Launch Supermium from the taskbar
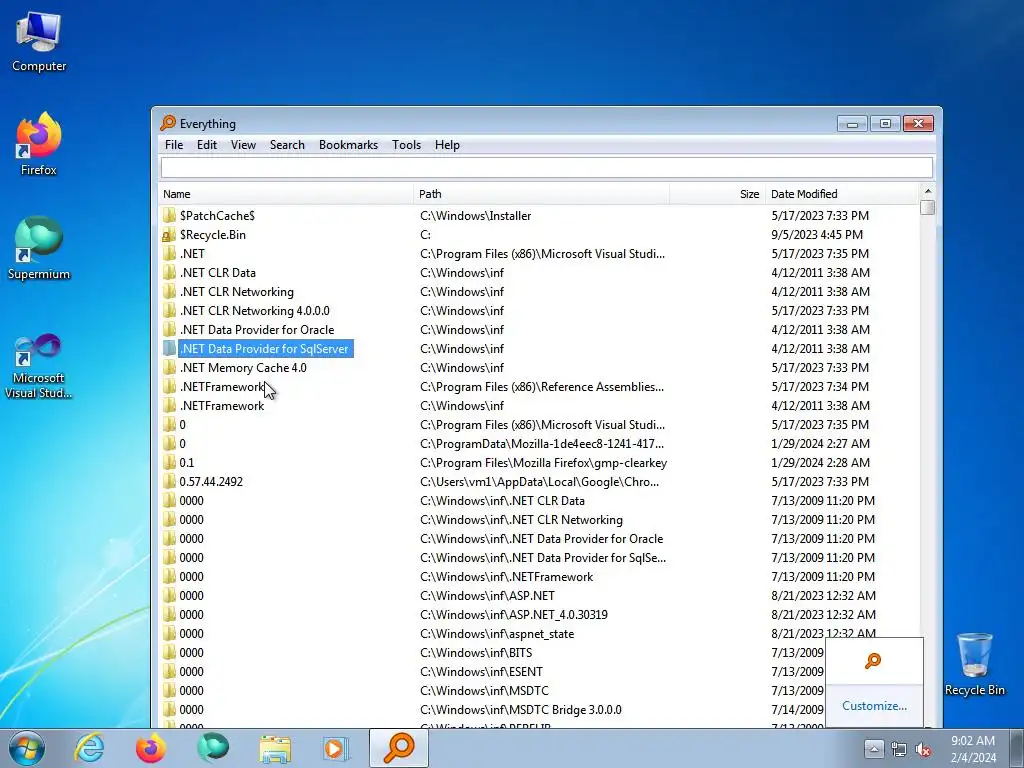 (213, 748)
